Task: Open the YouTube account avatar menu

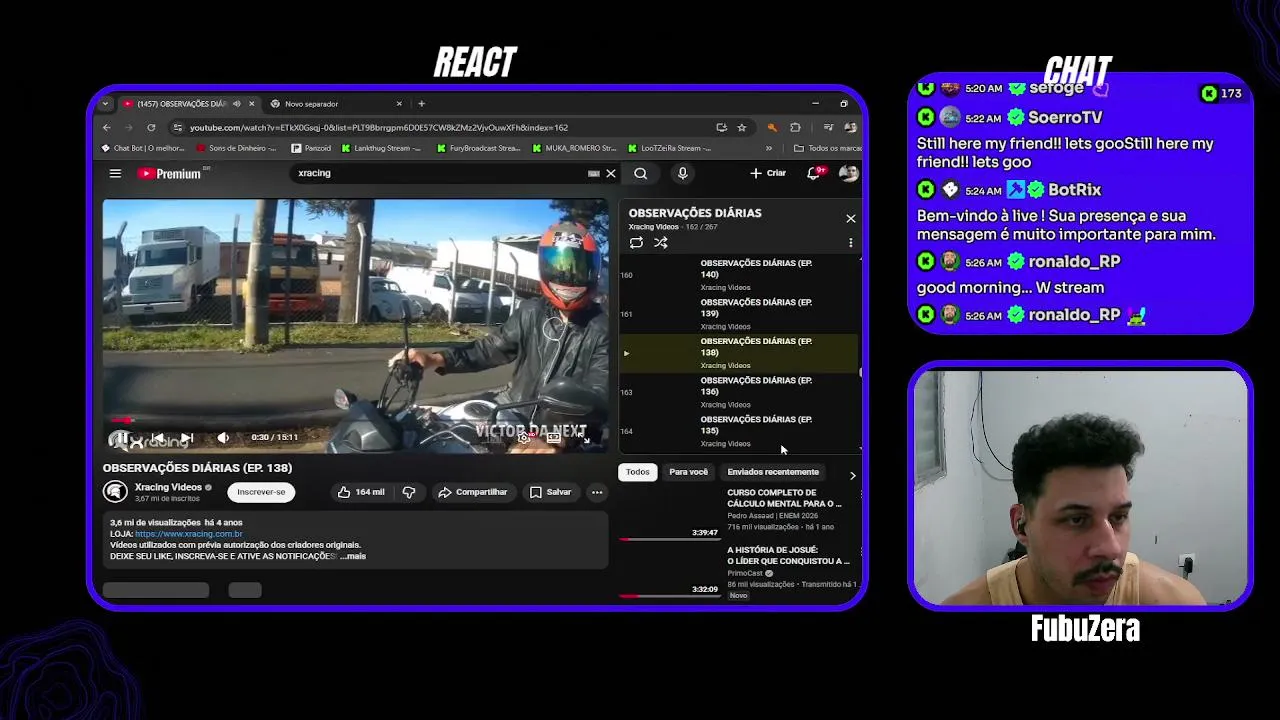Action: (x=849, y=173)
